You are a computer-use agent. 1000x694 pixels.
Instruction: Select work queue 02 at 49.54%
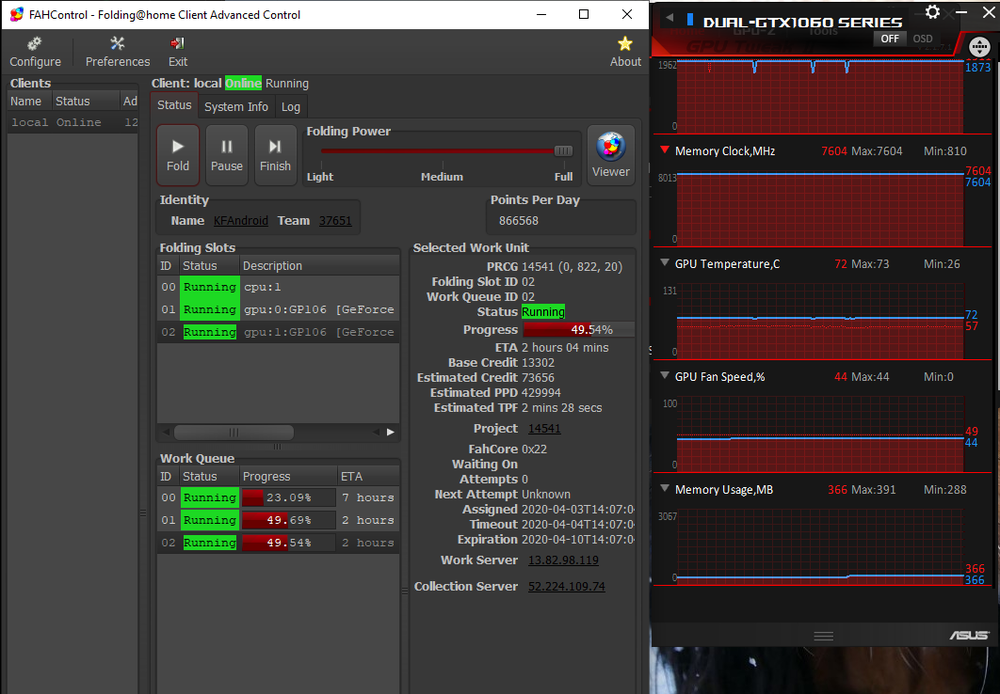[x=278, y=543]
